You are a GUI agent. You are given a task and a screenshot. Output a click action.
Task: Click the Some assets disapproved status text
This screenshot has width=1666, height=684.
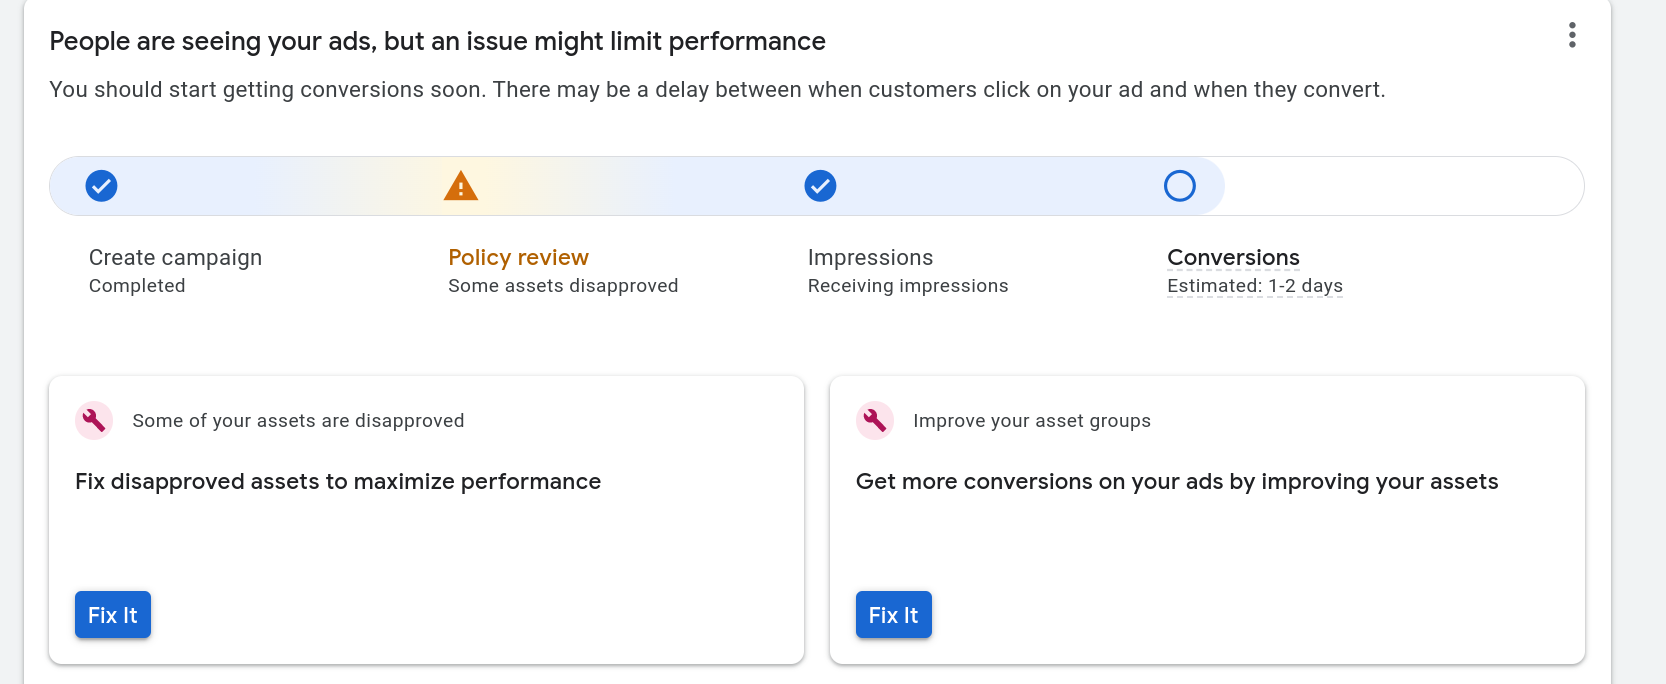(x=563, y=286)
